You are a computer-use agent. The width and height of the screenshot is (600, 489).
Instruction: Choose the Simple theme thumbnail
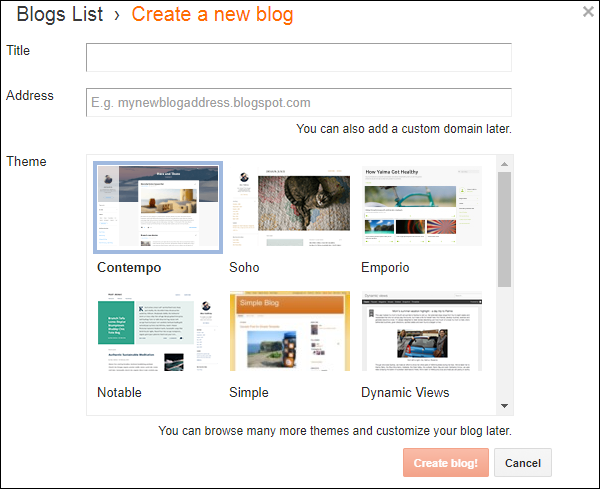click(289, 332)
